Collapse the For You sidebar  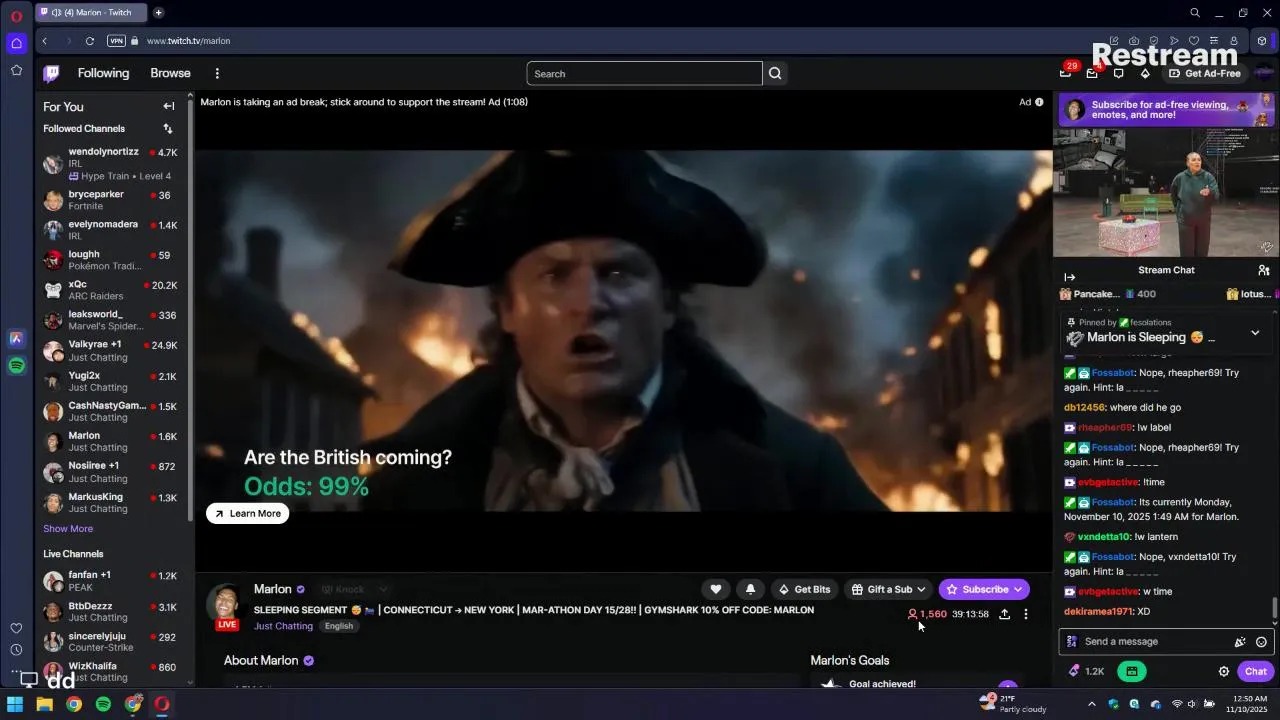tap(169, 106)
